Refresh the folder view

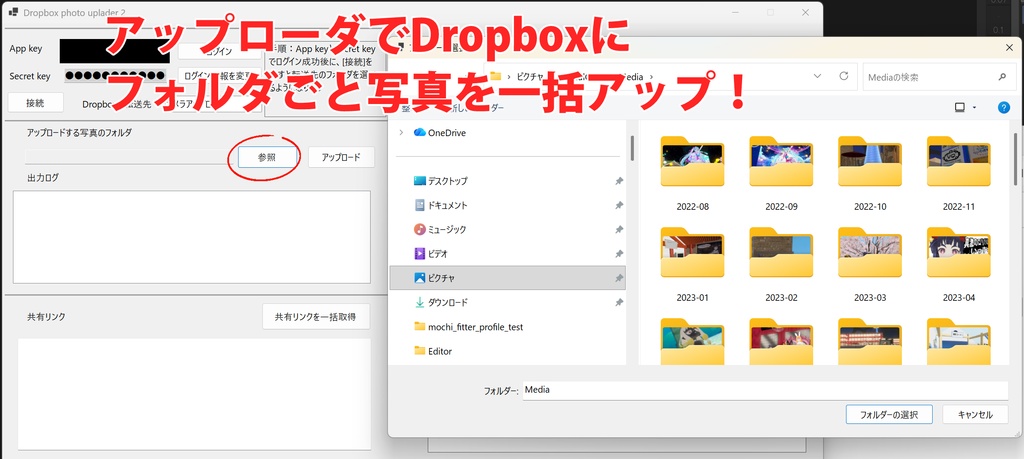click(843, 76)
